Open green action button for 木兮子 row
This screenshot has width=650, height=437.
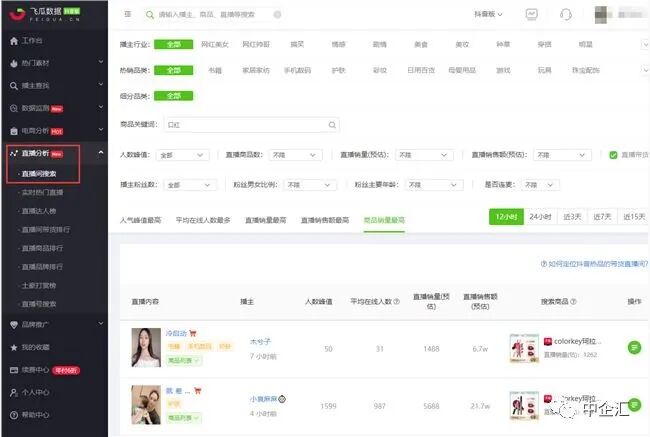click(x=634, y=347)
